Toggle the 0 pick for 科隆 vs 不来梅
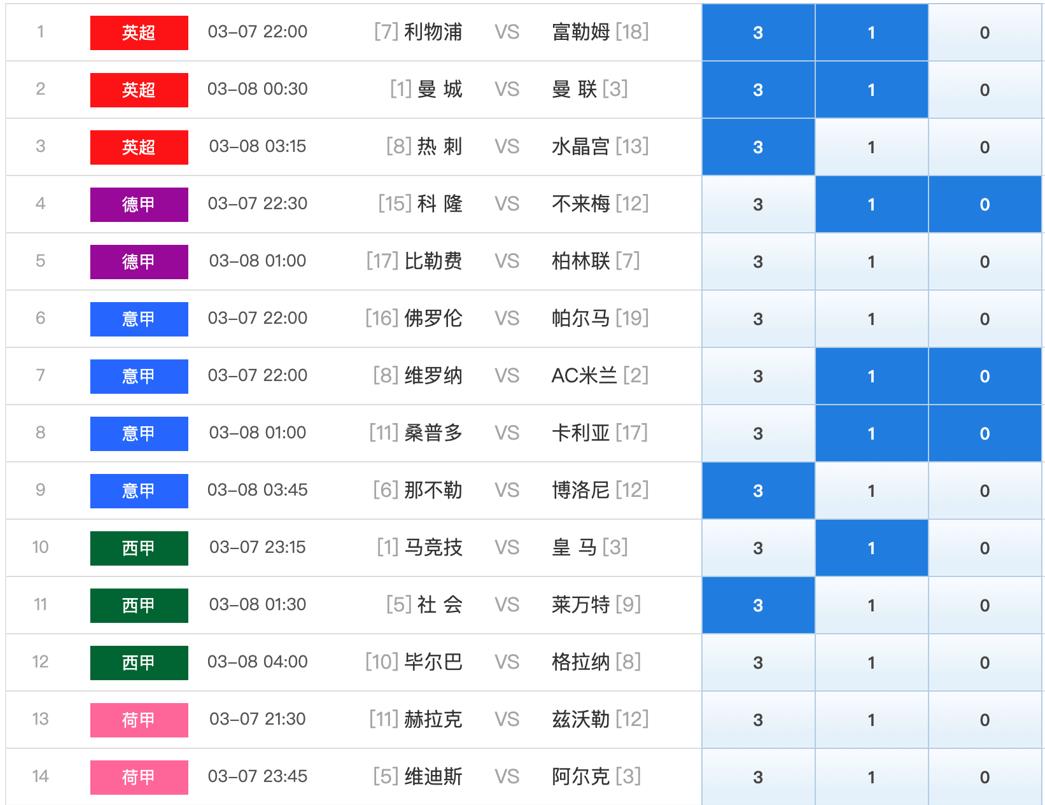The image size is (1045, 805). pos(984,204)
